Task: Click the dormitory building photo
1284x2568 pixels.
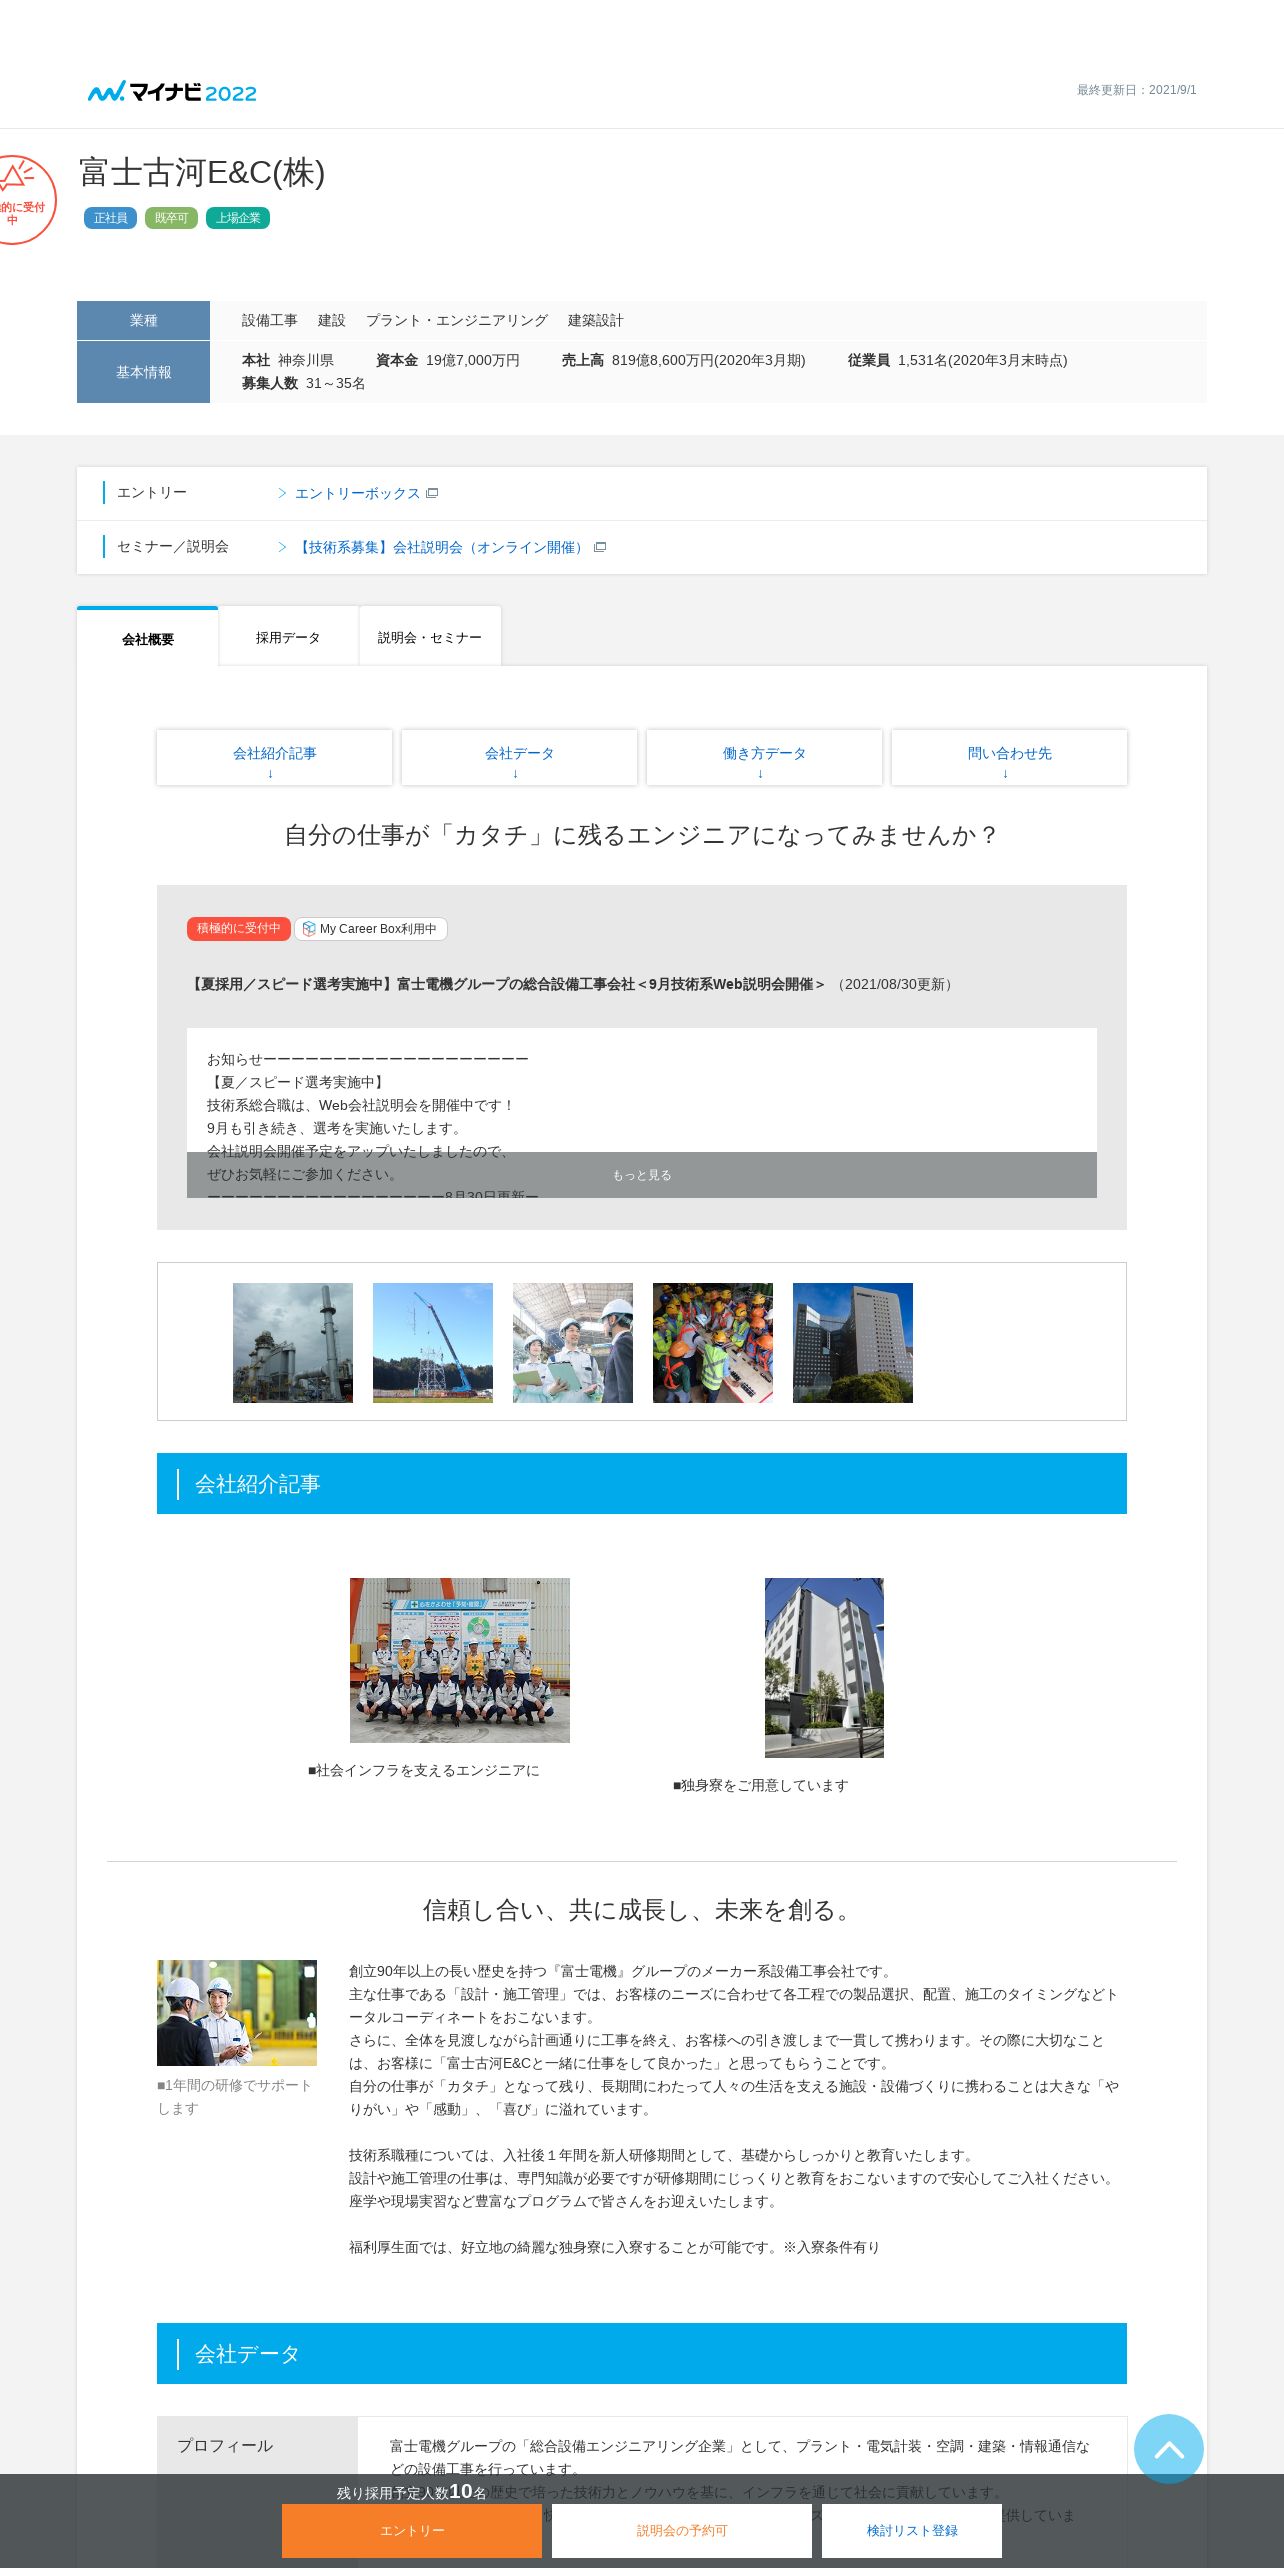Action: [x=824, y=1668]
